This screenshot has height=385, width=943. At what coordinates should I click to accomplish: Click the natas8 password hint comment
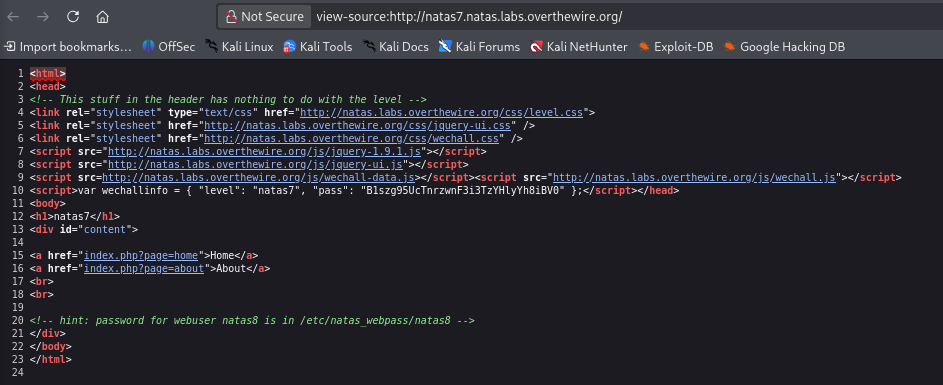(x=252, y=321)
